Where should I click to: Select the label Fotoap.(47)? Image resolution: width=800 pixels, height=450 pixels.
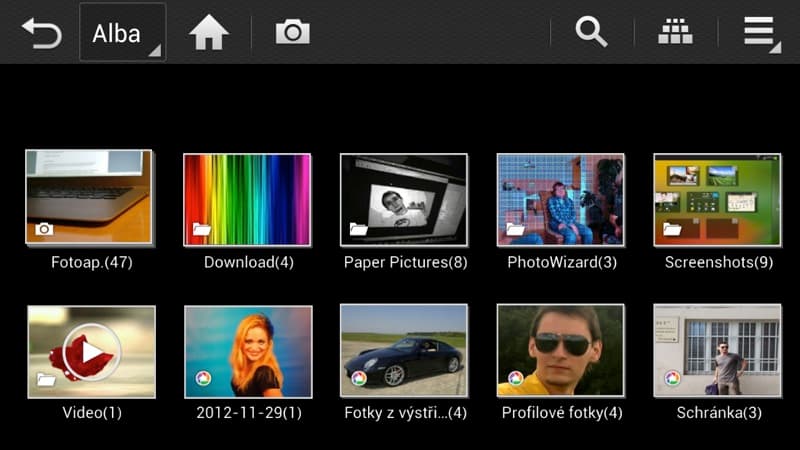tap(92, 262)
